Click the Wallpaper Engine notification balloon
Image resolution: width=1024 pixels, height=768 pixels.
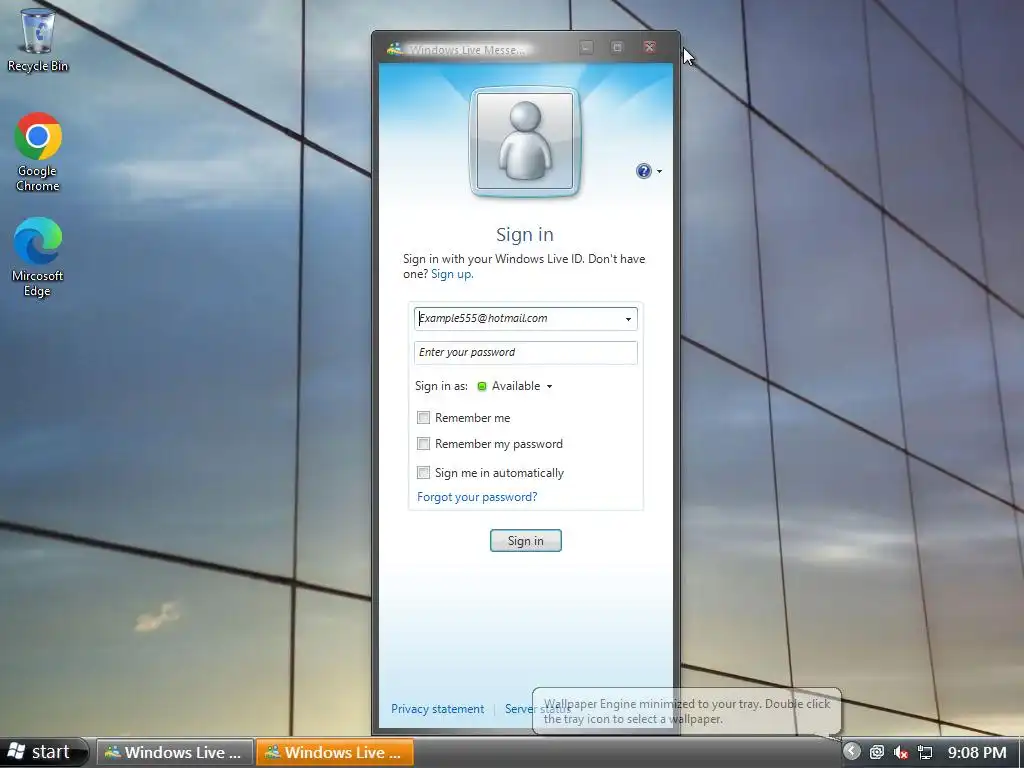tap(687, 711)
